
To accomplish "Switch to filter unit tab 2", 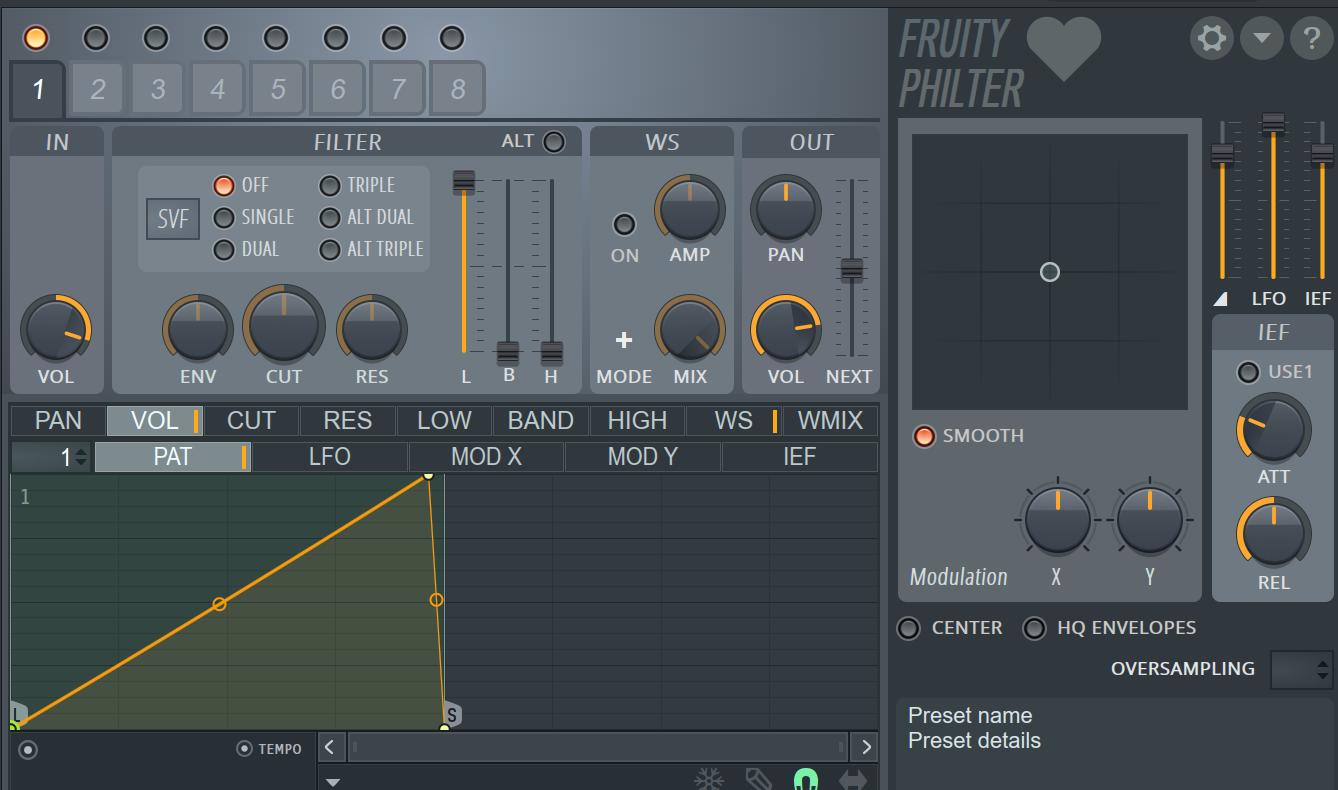I will point(98,89).
